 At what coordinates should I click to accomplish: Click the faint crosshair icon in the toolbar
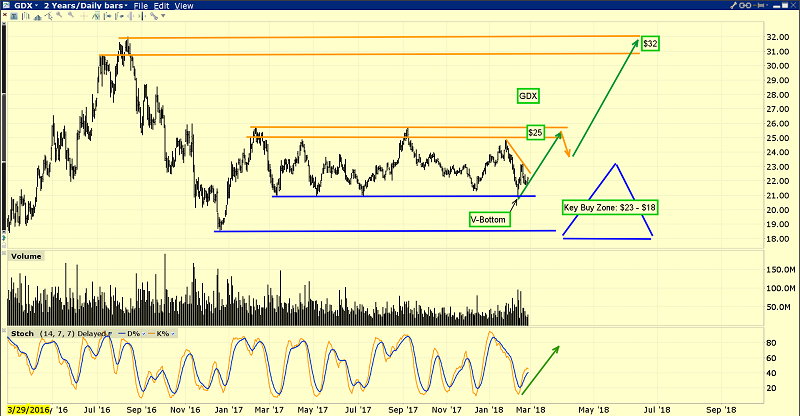83,16
